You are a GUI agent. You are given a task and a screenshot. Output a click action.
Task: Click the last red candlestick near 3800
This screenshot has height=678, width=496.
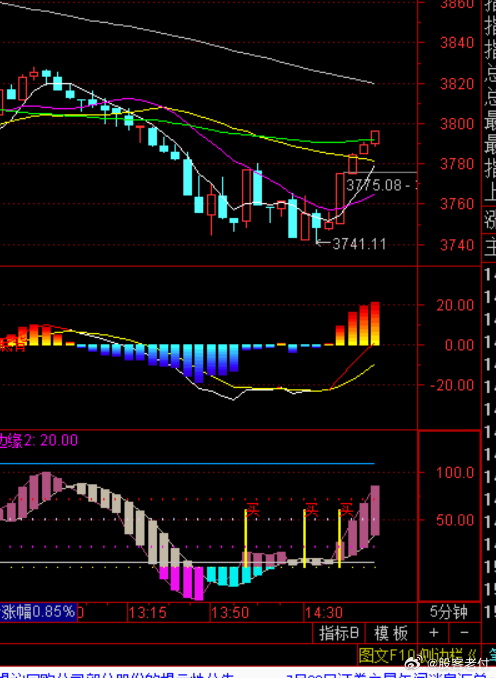375,138
